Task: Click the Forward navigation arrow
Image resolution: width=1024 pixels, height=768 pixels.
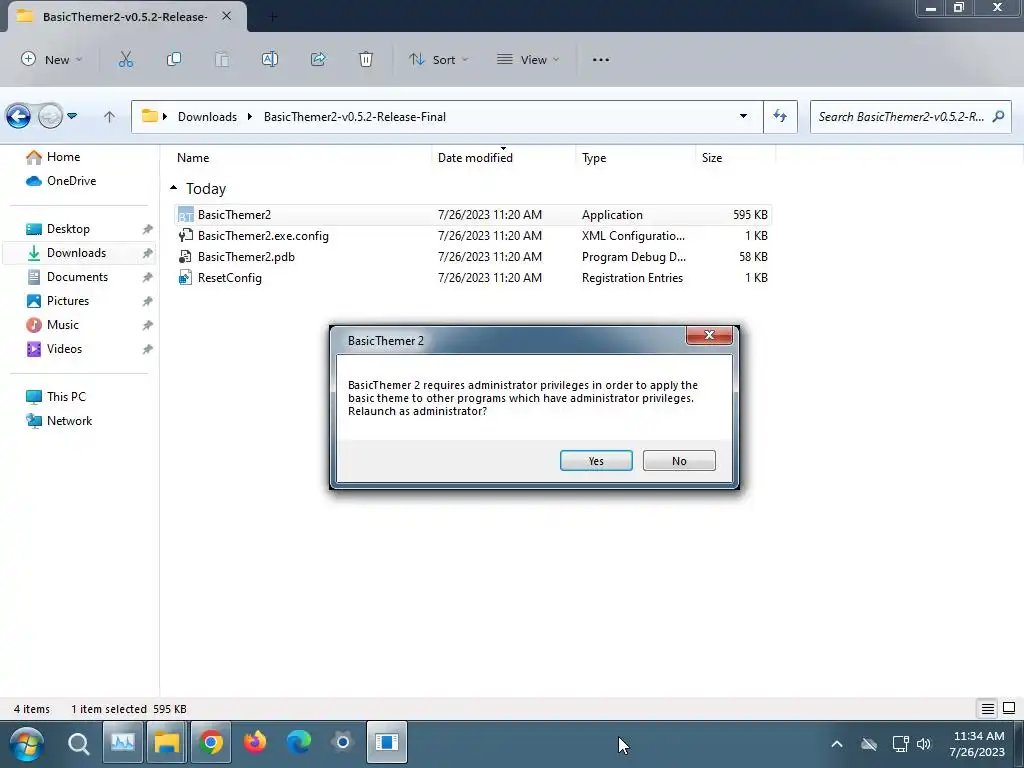Action: tap(50, 117)
